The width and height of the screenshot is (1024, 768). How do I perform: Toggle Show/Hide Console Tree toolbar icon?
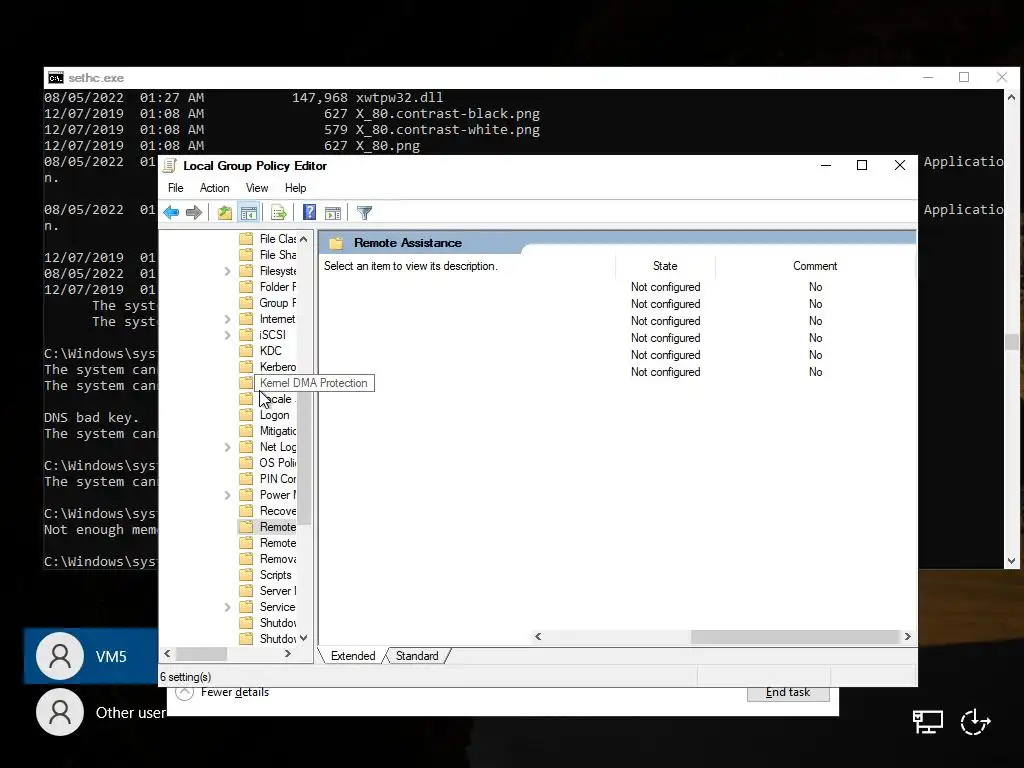pyautogui.click(x=249, y=212)
